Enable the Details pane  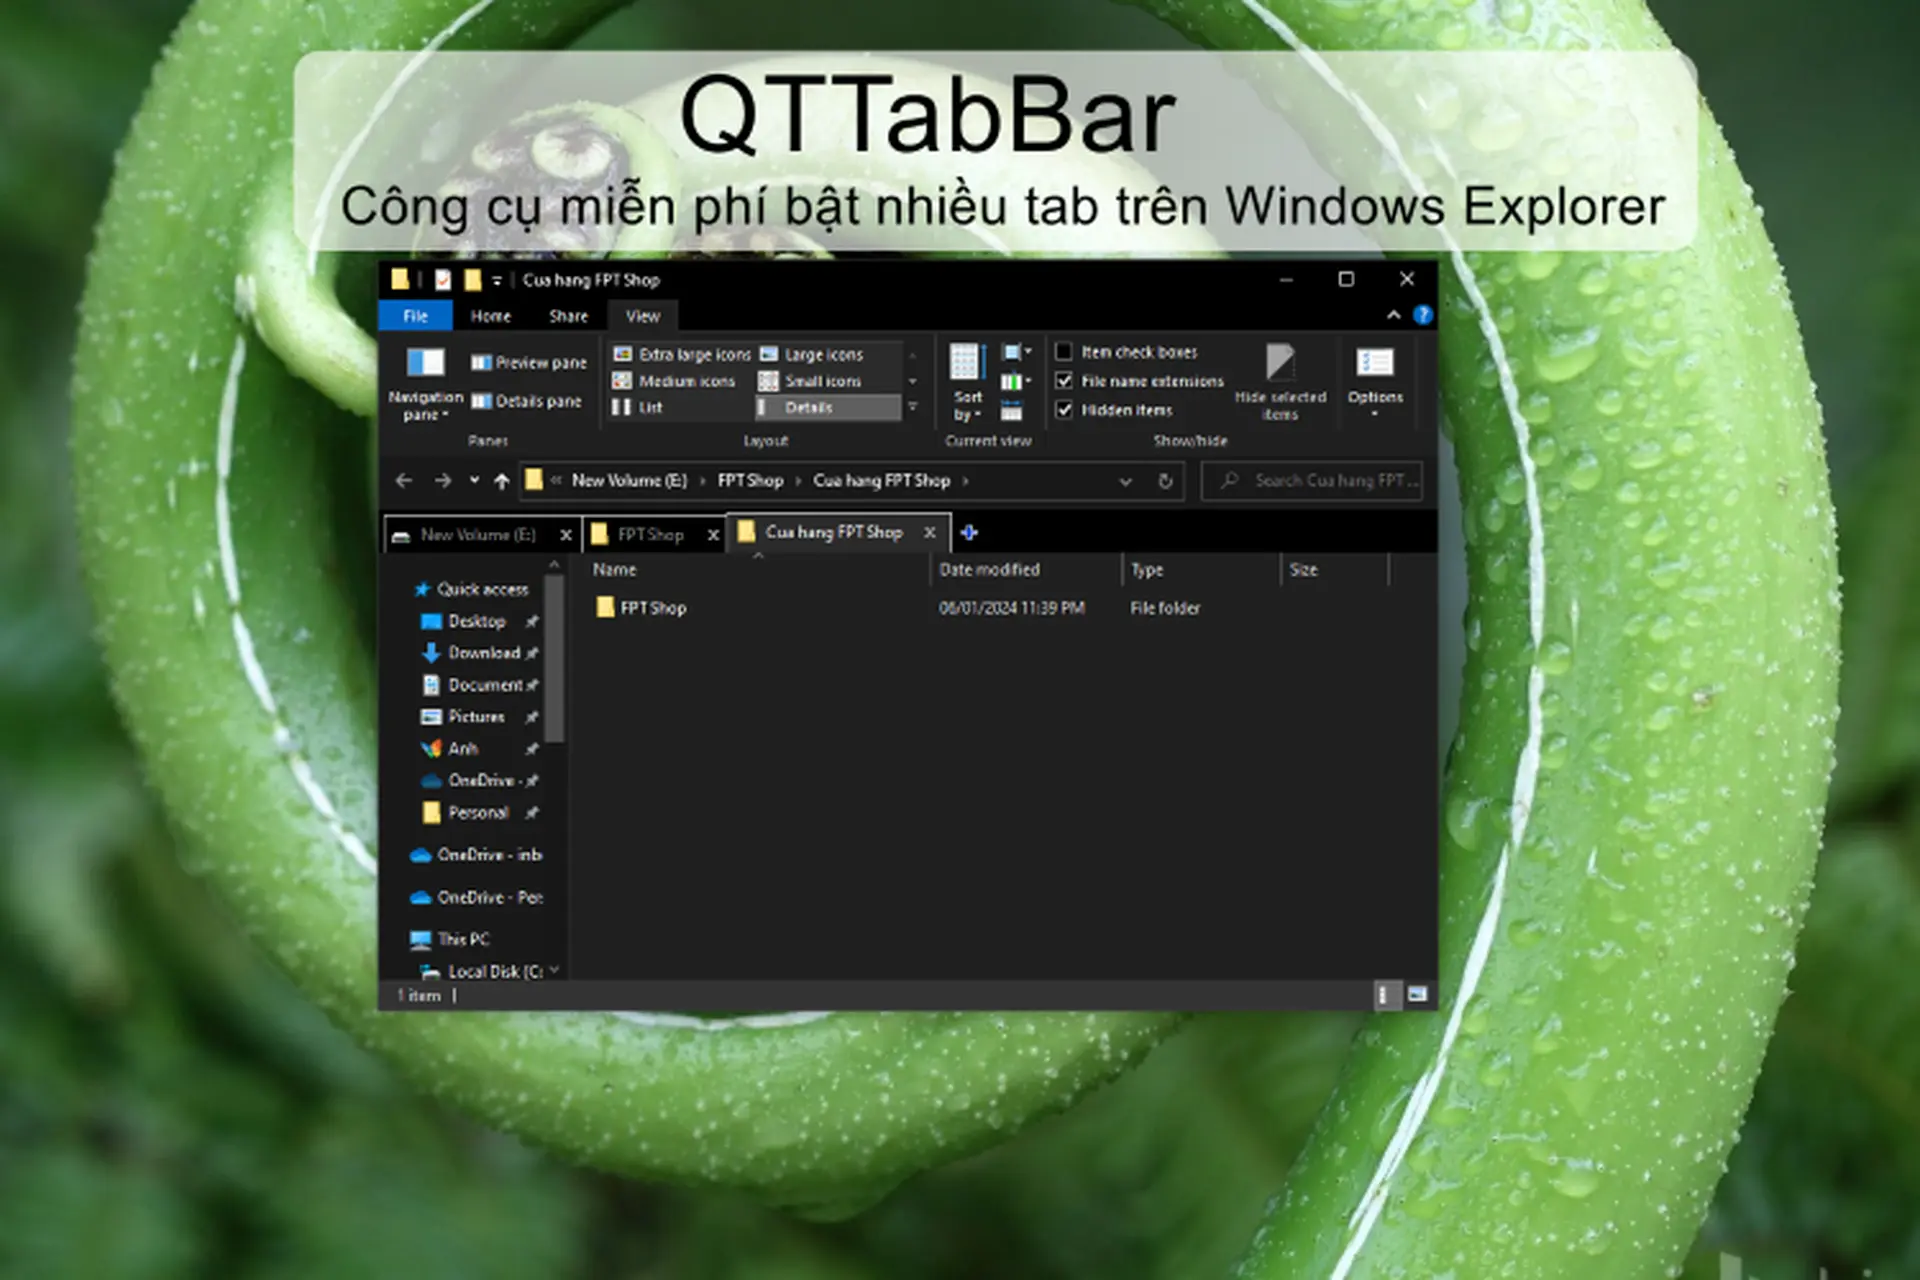pyautogui.click(x=527, y=401)
